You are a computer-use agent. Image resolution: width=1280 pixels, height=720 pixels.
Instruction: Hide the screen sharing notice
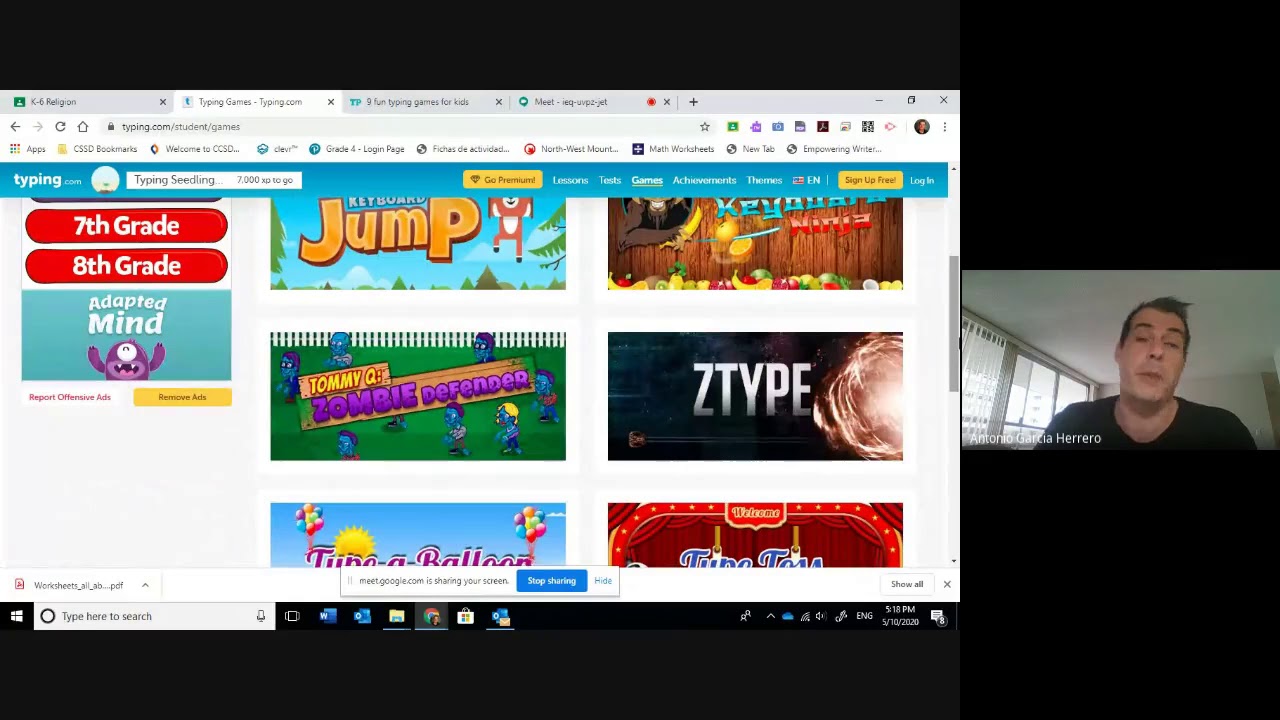[x=603, y=581]
